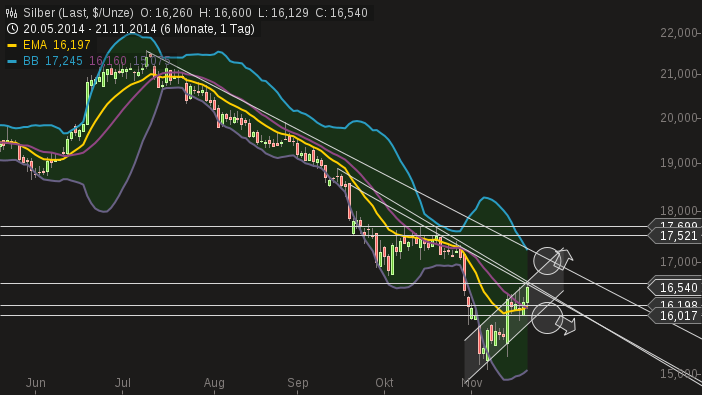The image size is (702, 395).
Task: Click the candlestick chart-type icon beside Silber
Action: (x=12, y=13)
